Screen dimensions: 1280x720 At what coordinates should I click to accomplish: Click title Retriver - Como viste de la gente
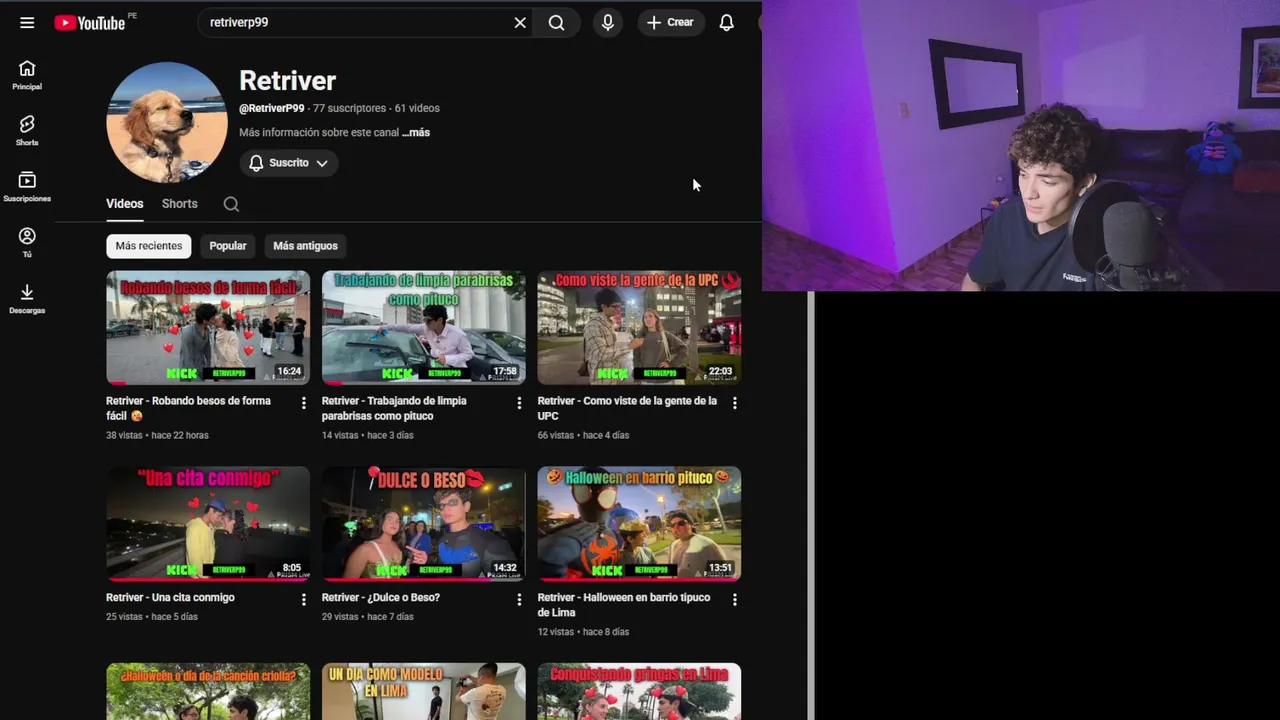pyautogui.click(x=627, y=408)
